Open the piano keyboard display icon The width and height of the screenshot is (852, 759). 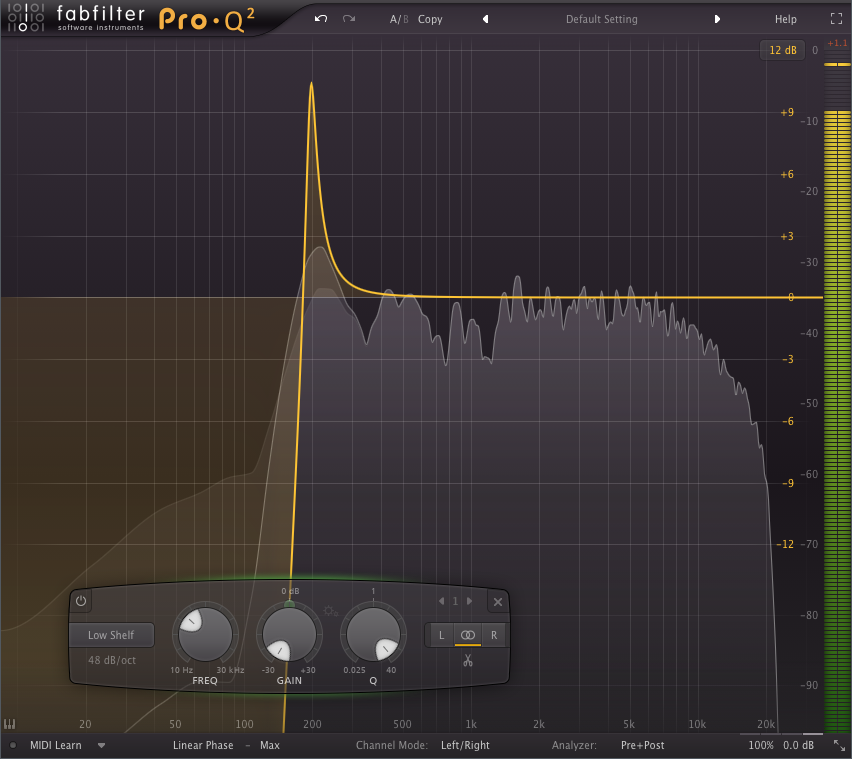[11, 723]
